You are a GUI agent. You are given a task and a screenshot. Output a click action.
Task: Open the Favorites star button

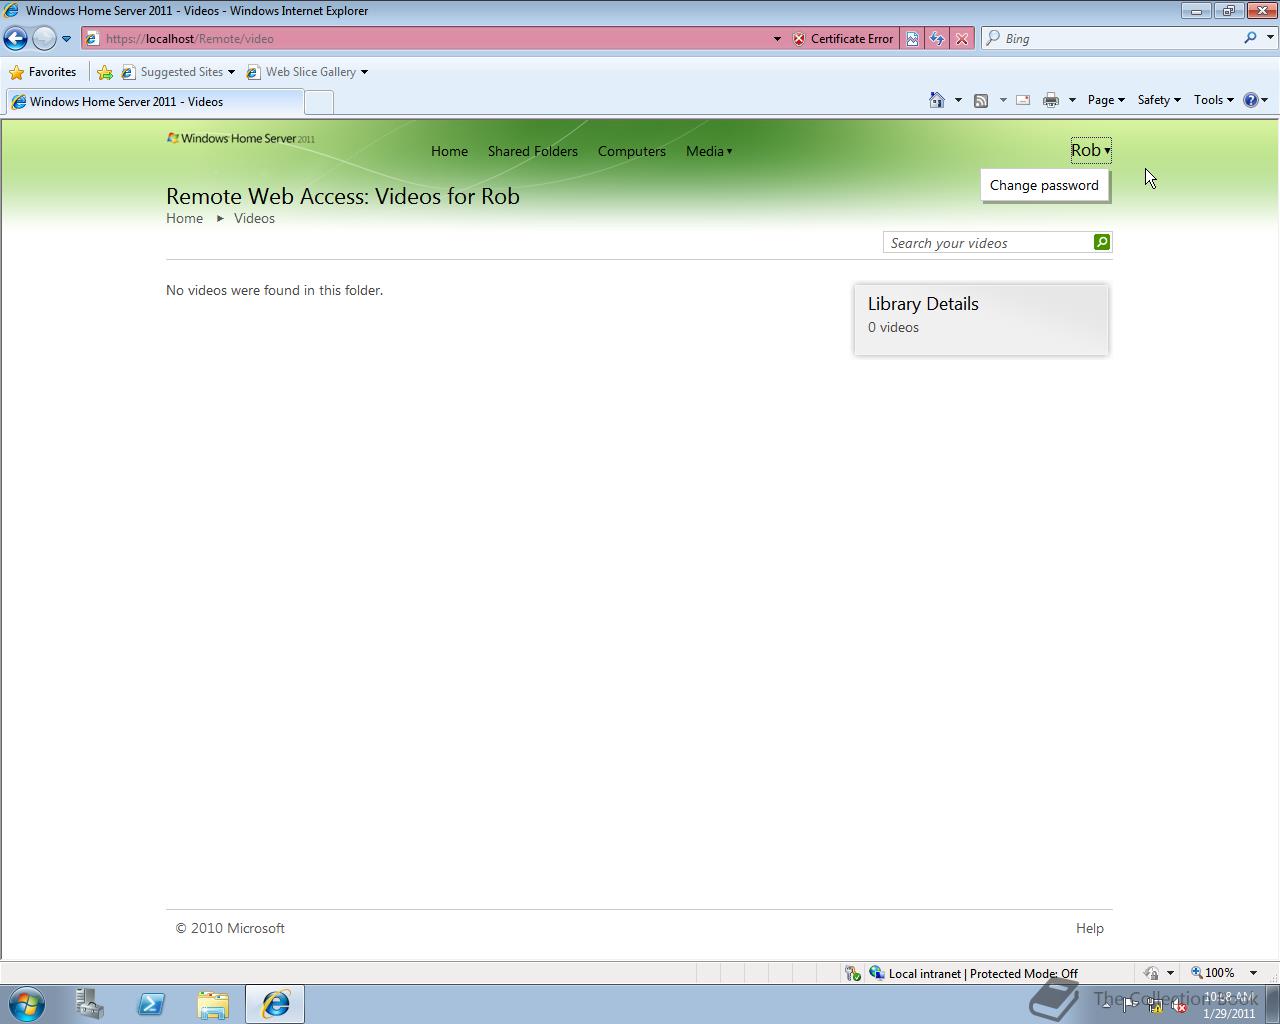43,72
